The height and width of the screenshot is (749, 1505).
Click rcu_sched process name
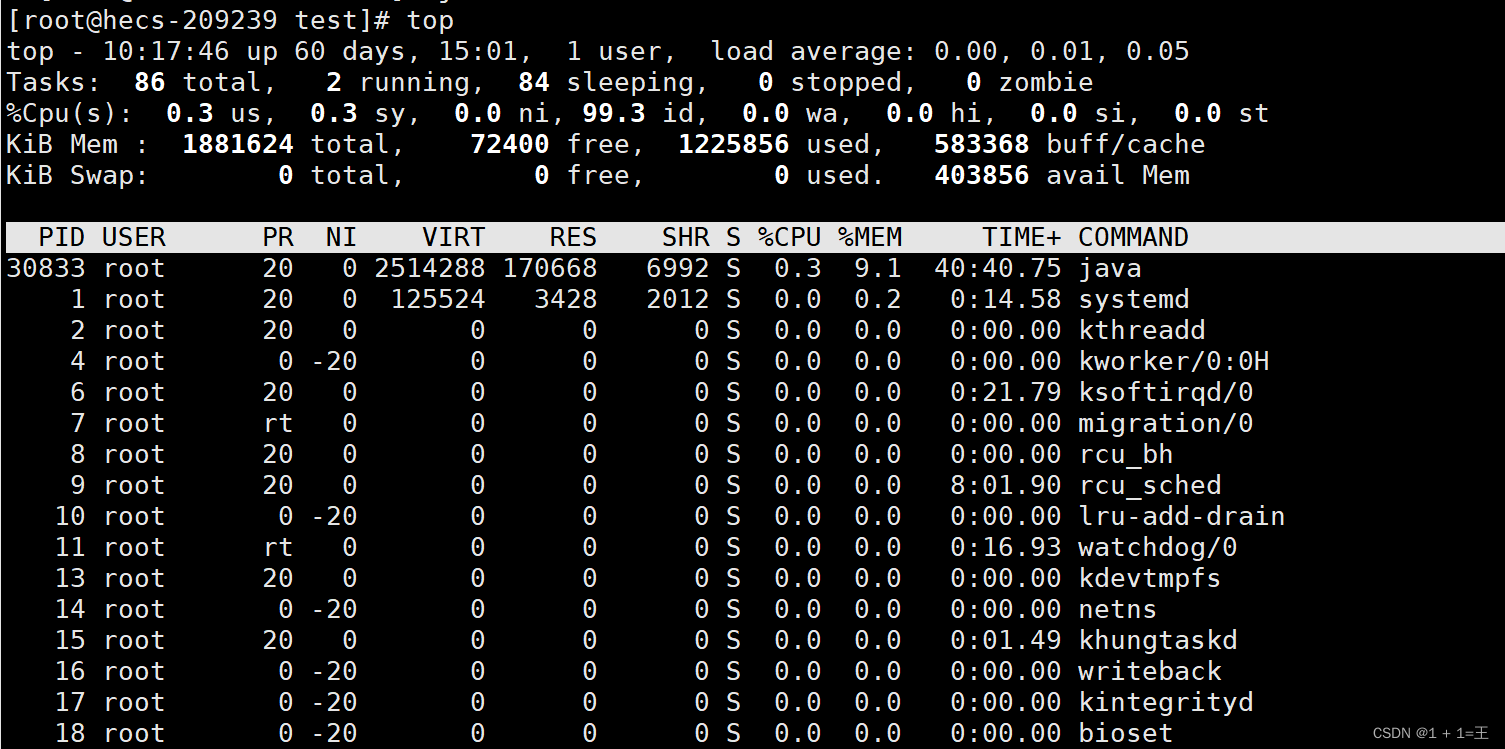tap(1149, 486)
